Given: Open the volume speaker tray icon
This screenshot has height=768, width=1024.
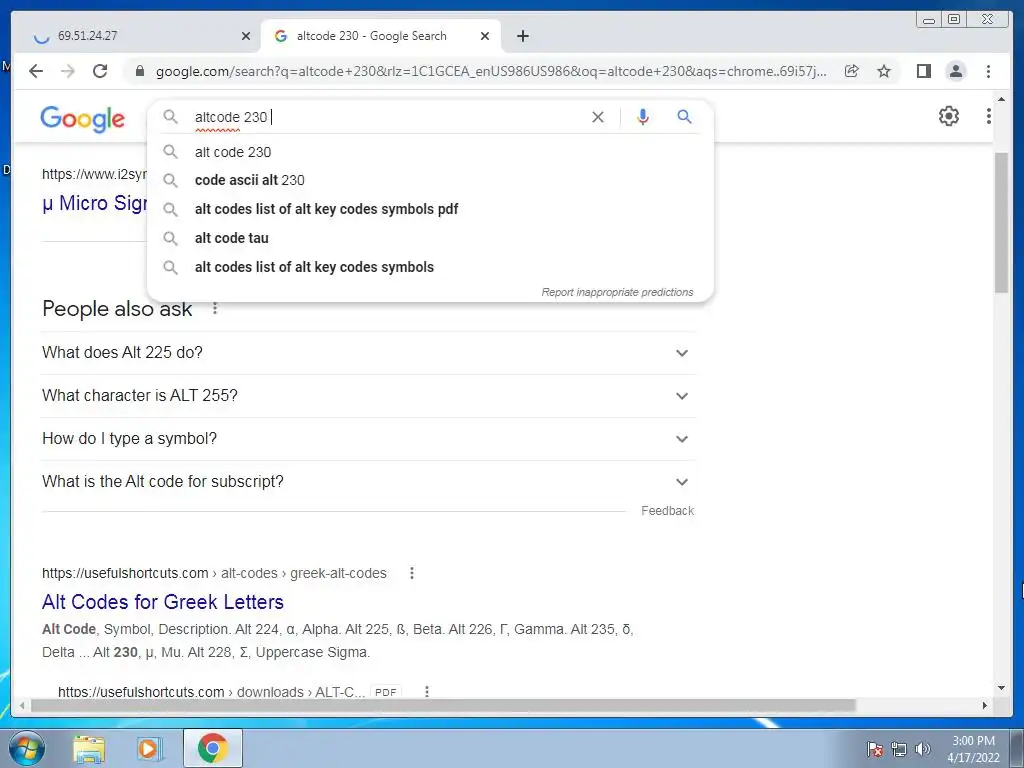Looking at the screenshot, I should coord(923,749).
